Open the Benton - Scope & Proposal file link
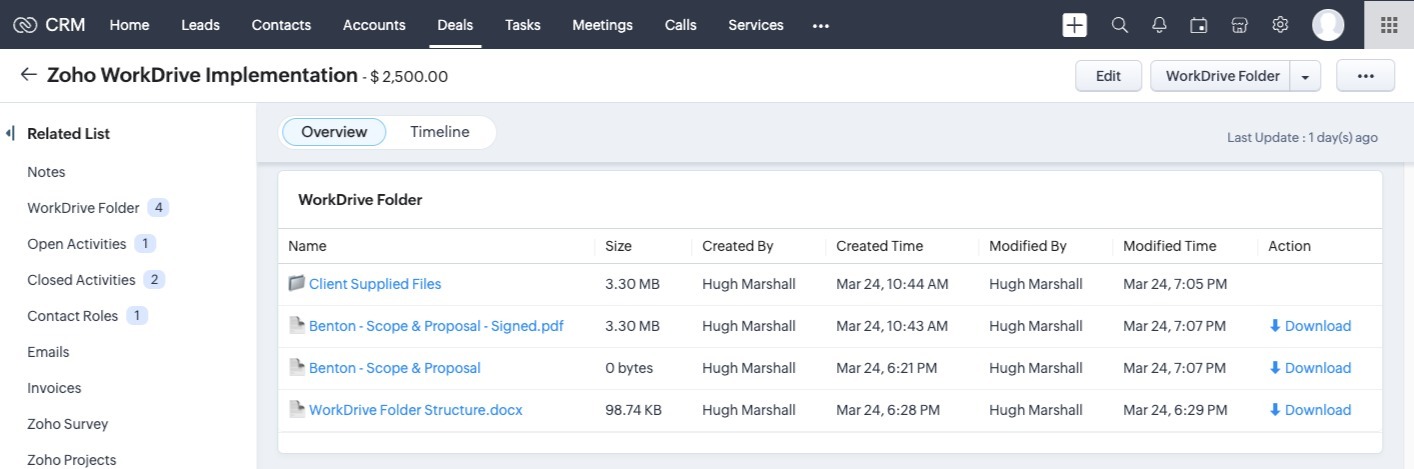This screenshot has height=469, width=1414. point(395,368)
